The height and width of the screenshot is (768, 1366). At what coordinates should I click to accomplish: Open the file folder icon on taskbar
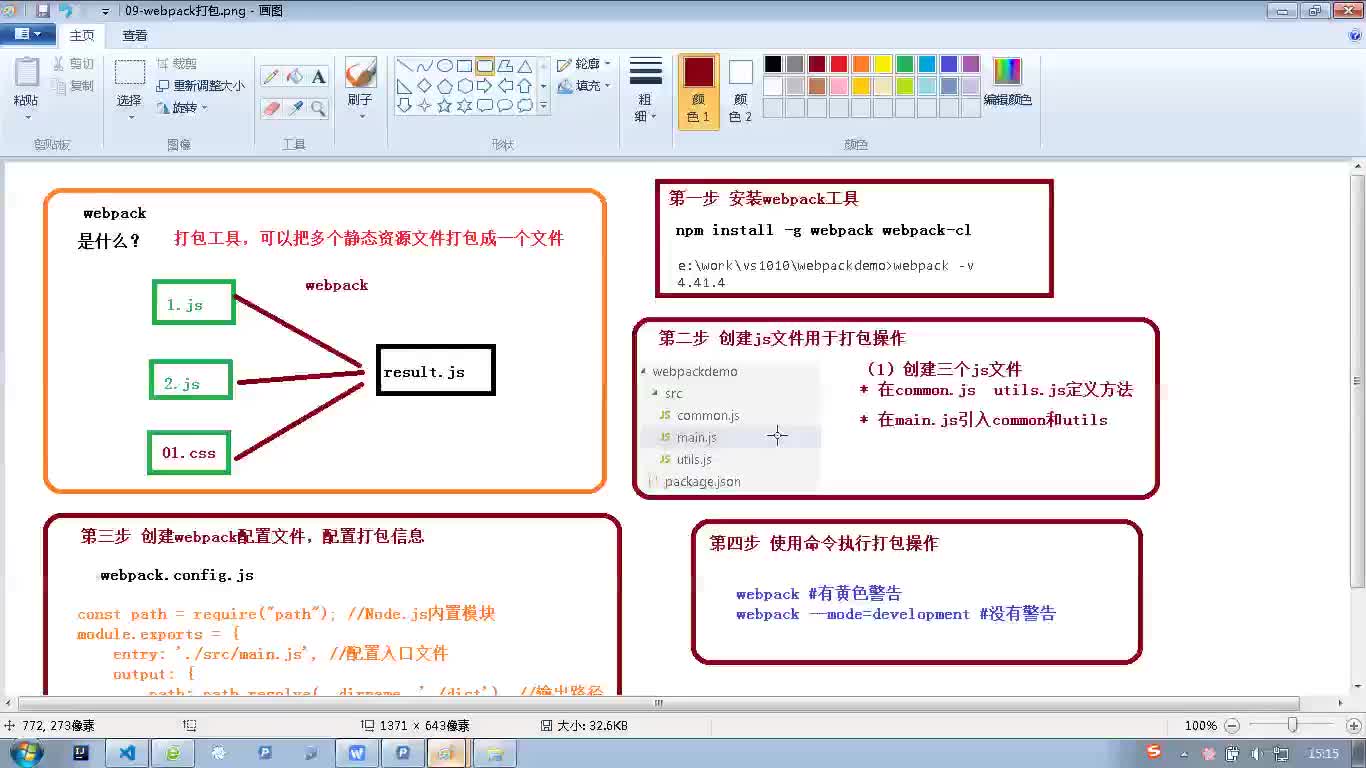coord(494,753)
